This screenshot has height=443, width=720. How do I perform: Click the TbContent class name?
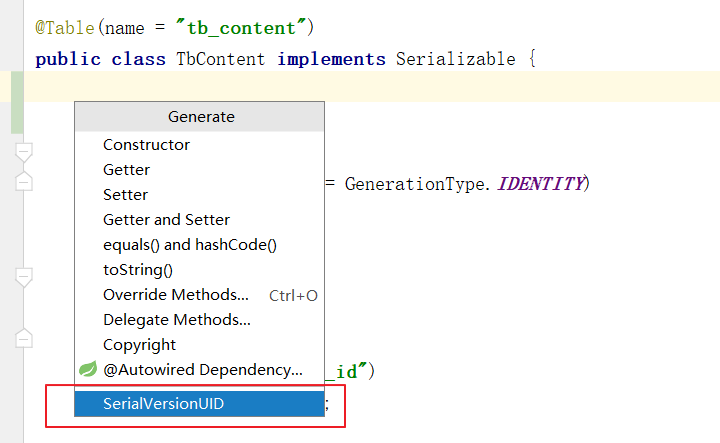pyautogui.click(x=221, y=59)
